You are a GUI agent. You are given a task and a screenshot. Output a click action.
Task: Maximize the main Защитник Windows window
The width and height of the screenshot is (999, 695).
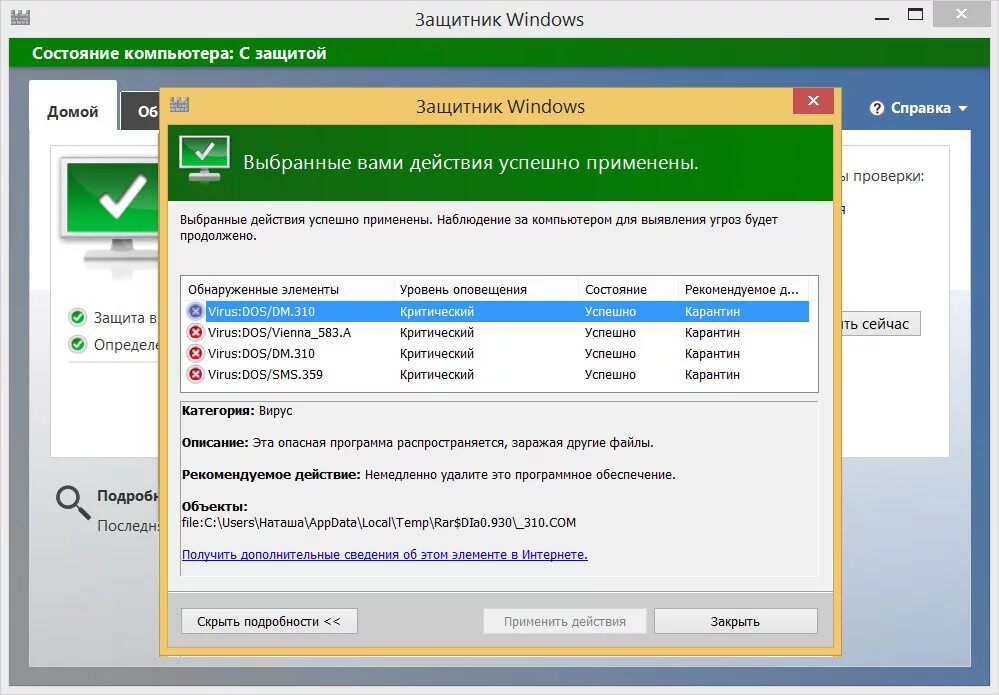pos(916,15)
